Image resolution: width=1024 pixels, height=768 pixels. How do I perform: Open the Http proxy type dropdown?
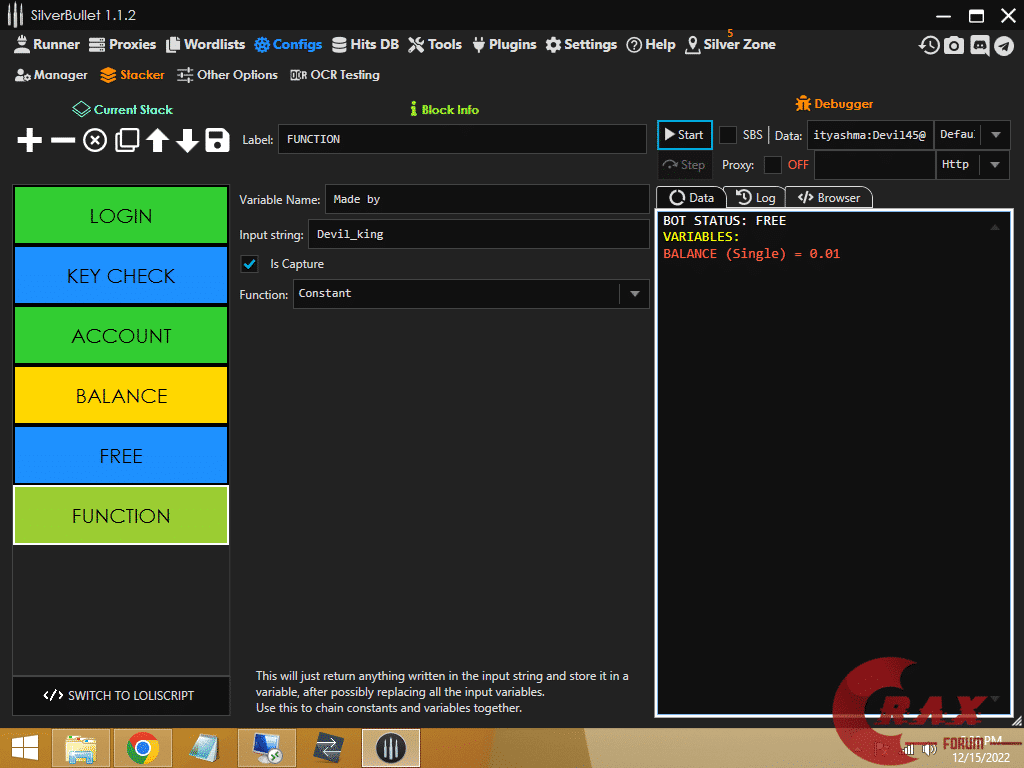(996, 165)
